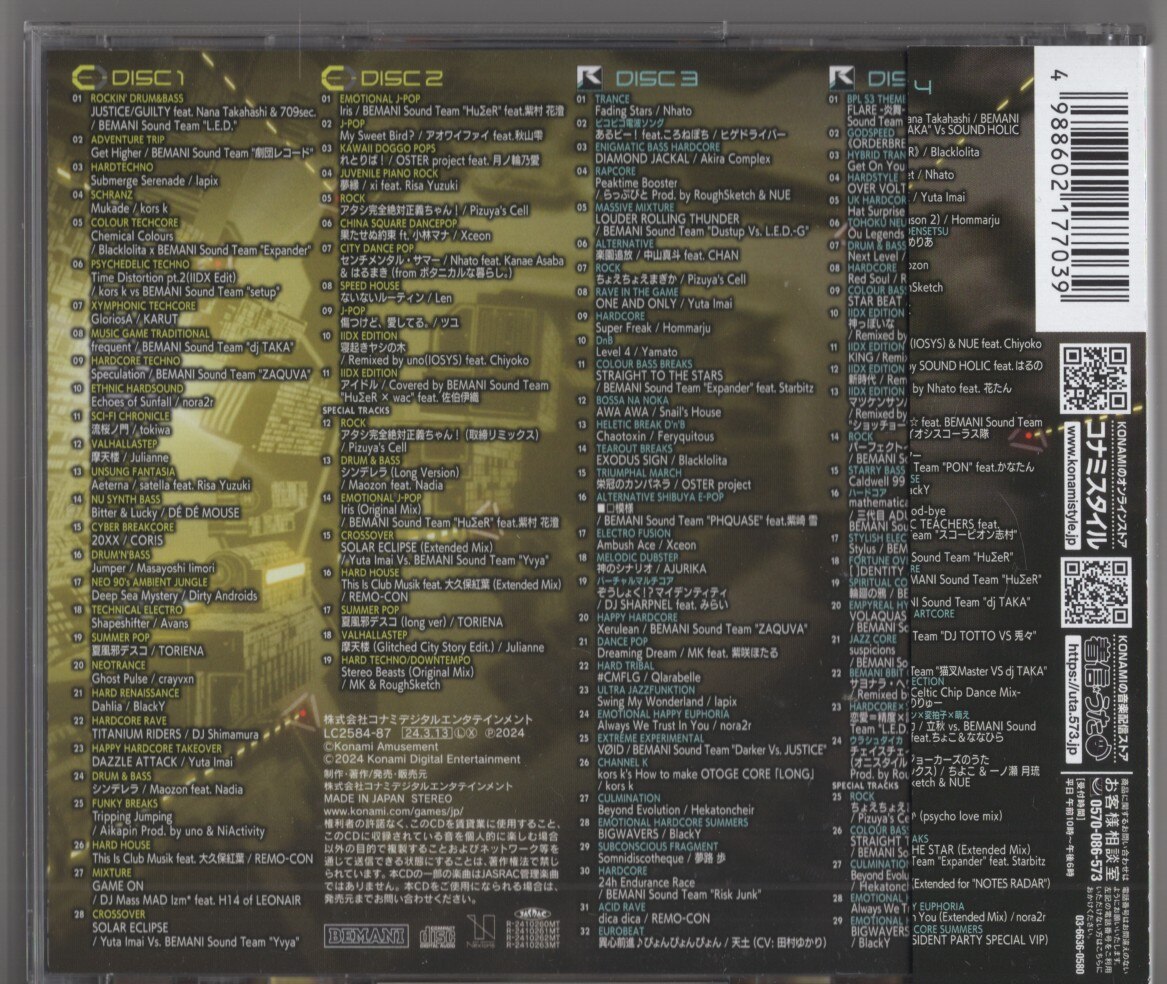
Task: Click the QR code beside コナミスタイル
Action: tap(1095, 380)
